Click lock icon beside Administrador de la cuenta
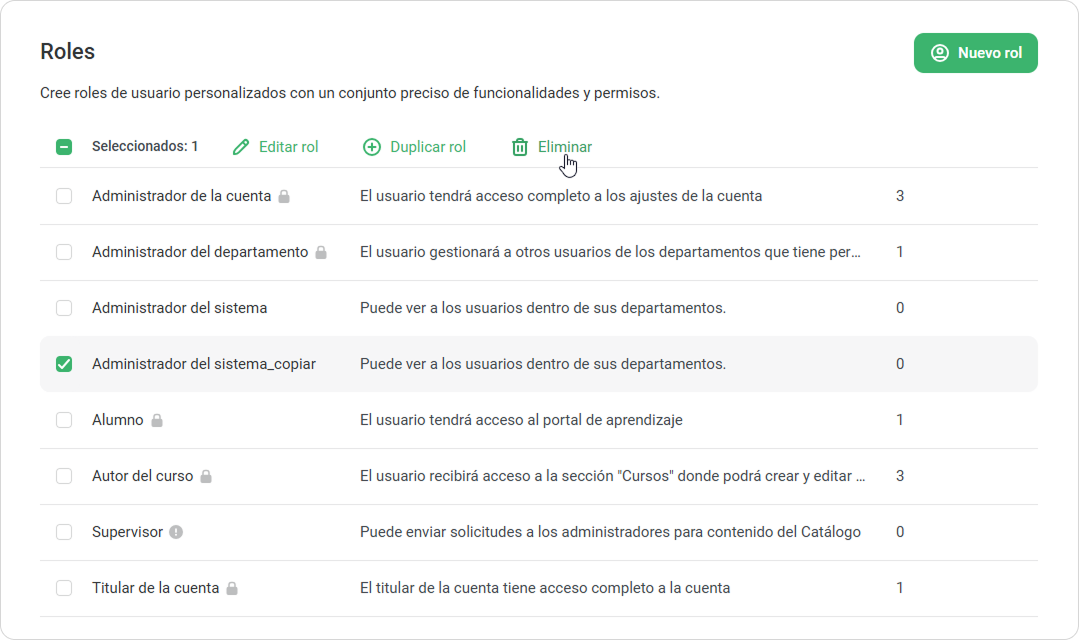1079x640 pixels. (x=284, y=197)
